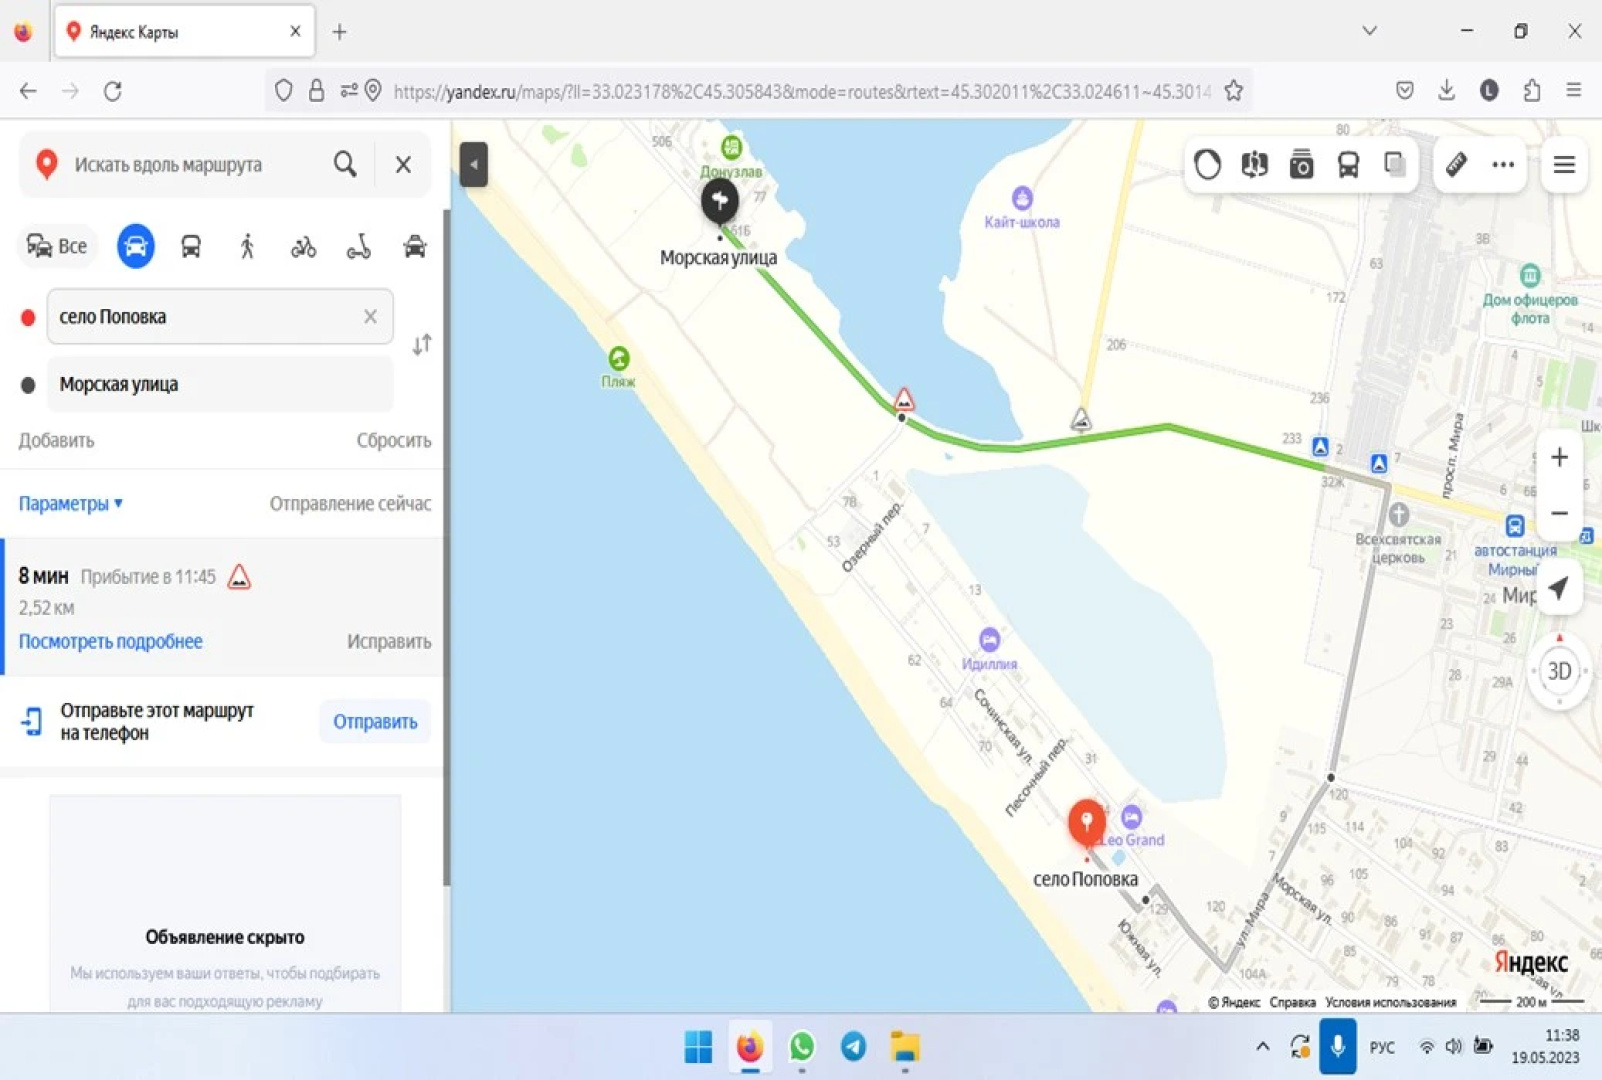Click 'Сбросить' to reset route
Screen dimensions: 1602x1080
(x=394, y=440)
